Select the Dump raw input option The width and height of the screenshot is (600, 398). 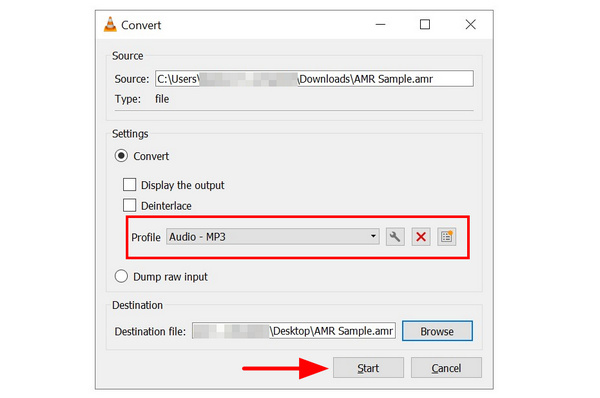(121, 276)
